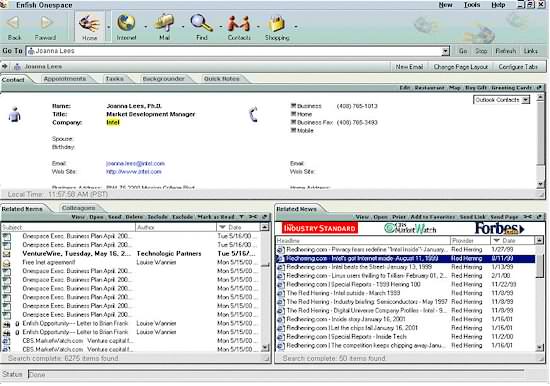Click inside the Go To address field
The height and width of the screenshot is (386, 550).
tap(234, 51)
